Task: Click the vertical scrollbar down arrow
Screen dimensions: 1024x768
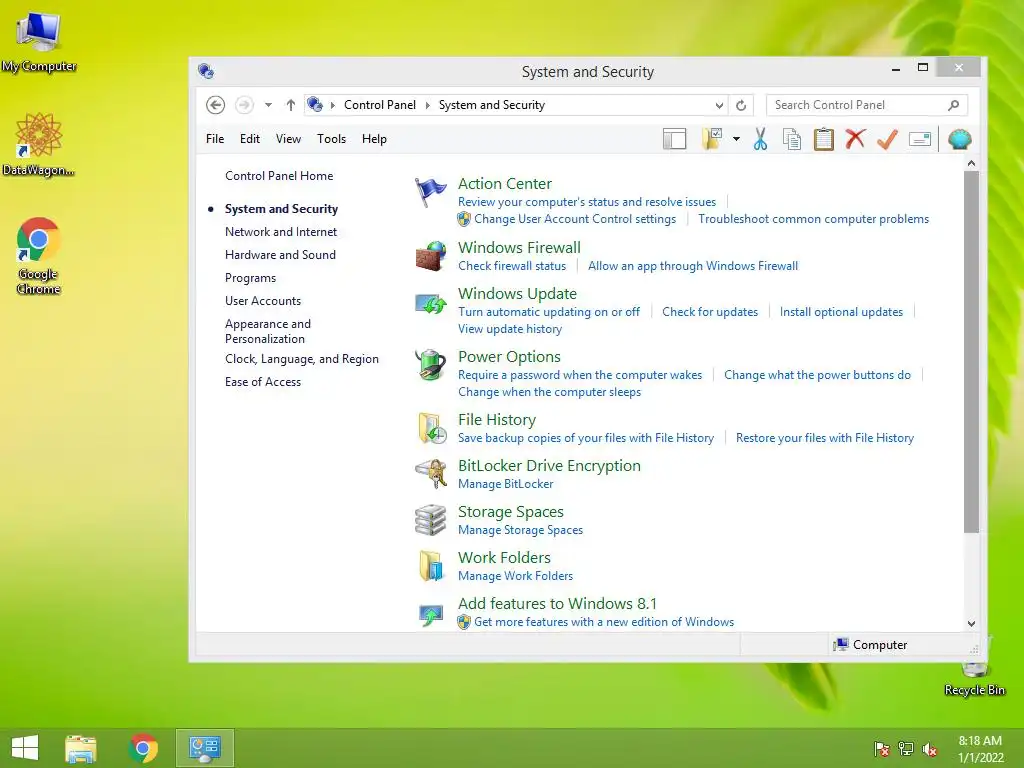Action: click(971, 624)
